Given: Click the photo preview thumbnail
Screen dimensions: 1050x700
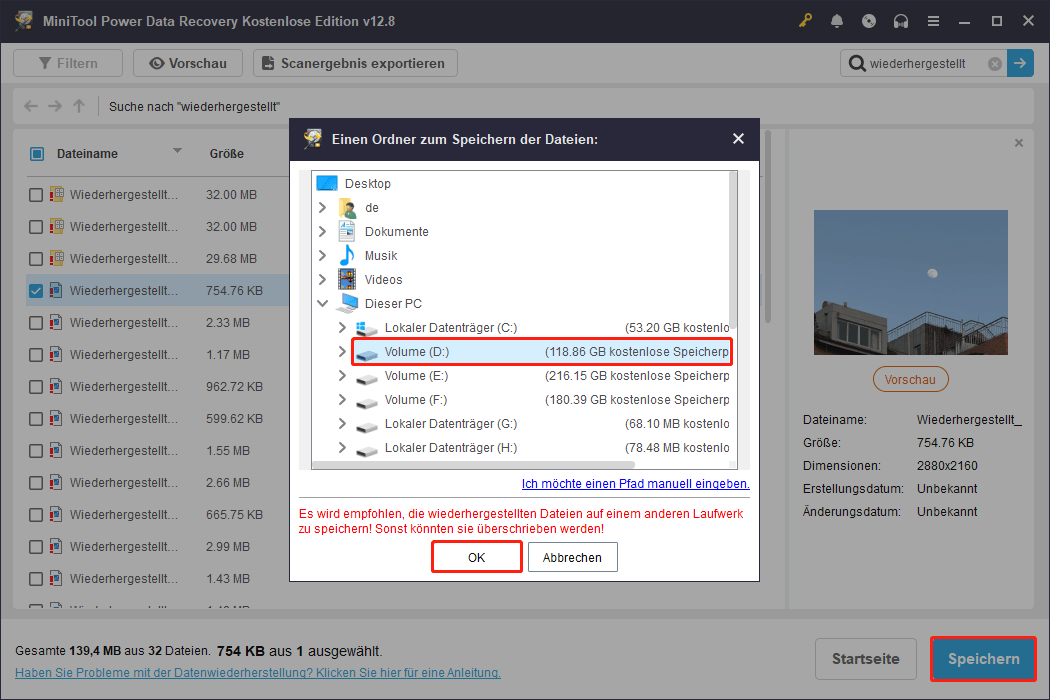Looking at the screenshot, I should pos(910,282).
